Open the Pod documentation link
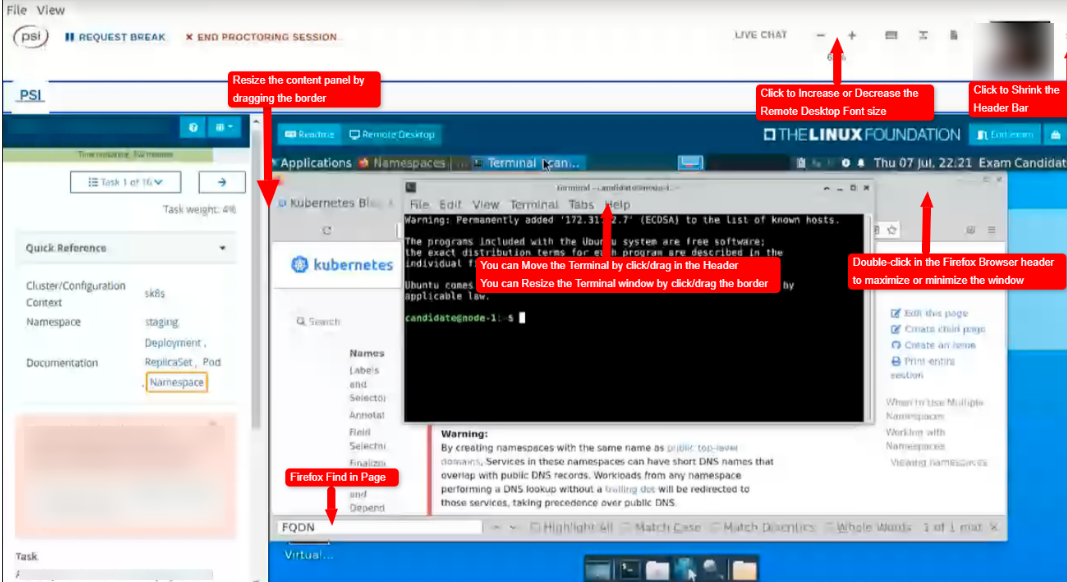This screenshot has width=1067, height=582. (212, 362)
